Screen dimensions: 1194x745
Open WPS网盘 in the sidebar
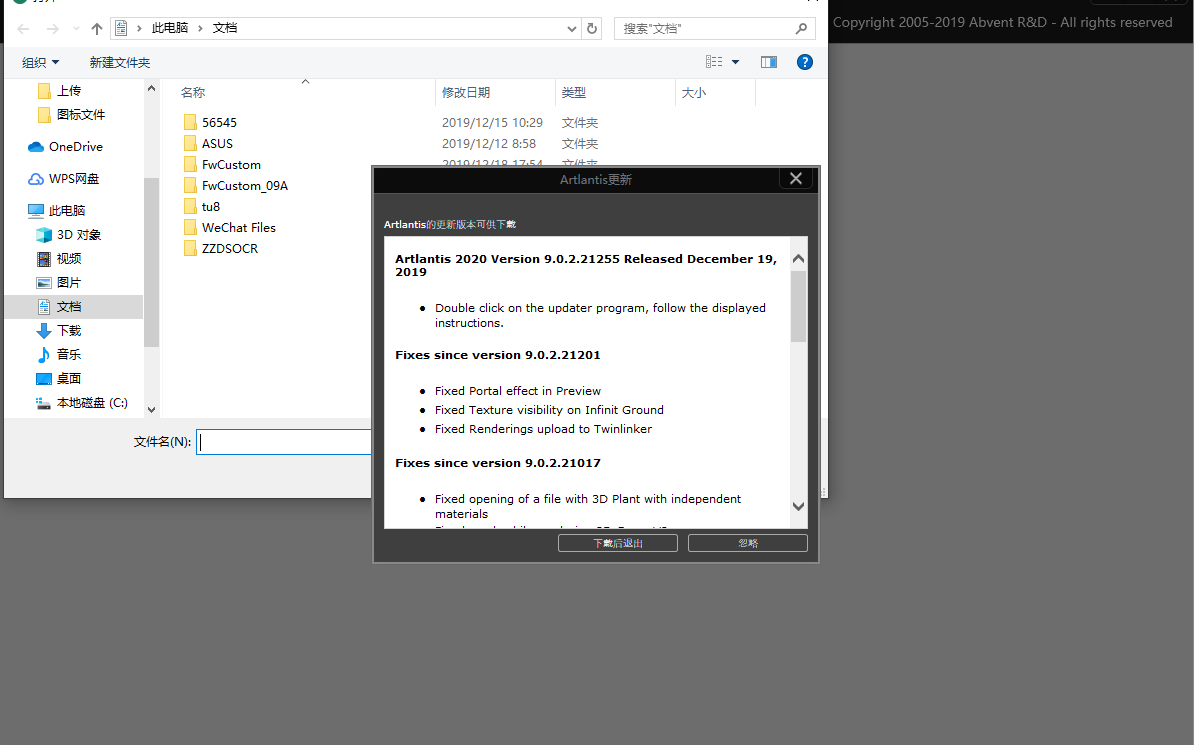74,179
